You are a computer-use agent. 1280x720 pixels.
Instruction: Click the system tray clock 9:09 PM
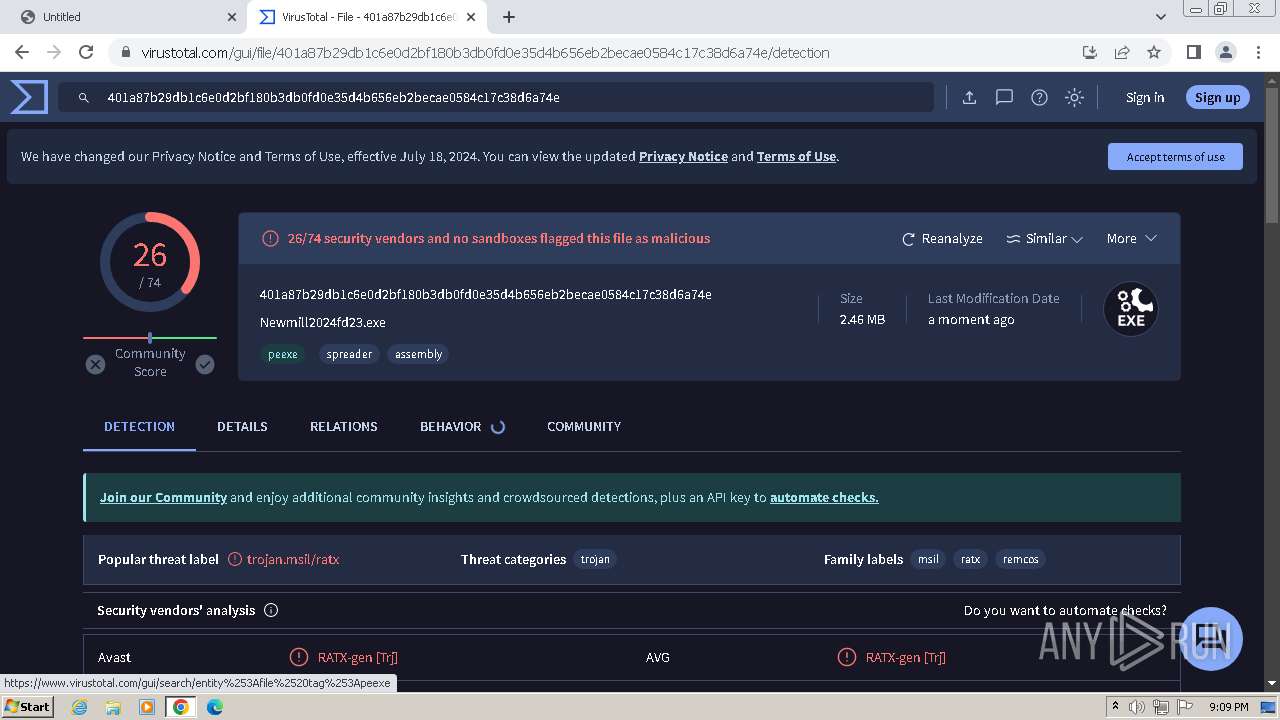[1228, 707]
